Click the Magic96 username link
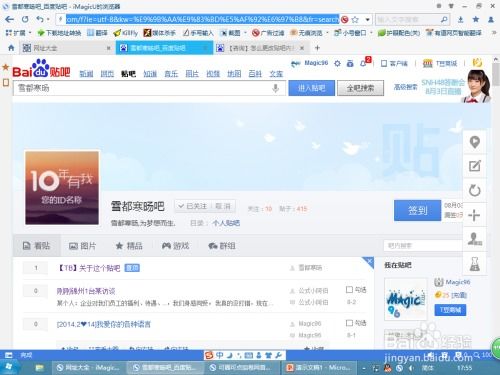This screenshot has height=375, width=500. tap(316, 63)
